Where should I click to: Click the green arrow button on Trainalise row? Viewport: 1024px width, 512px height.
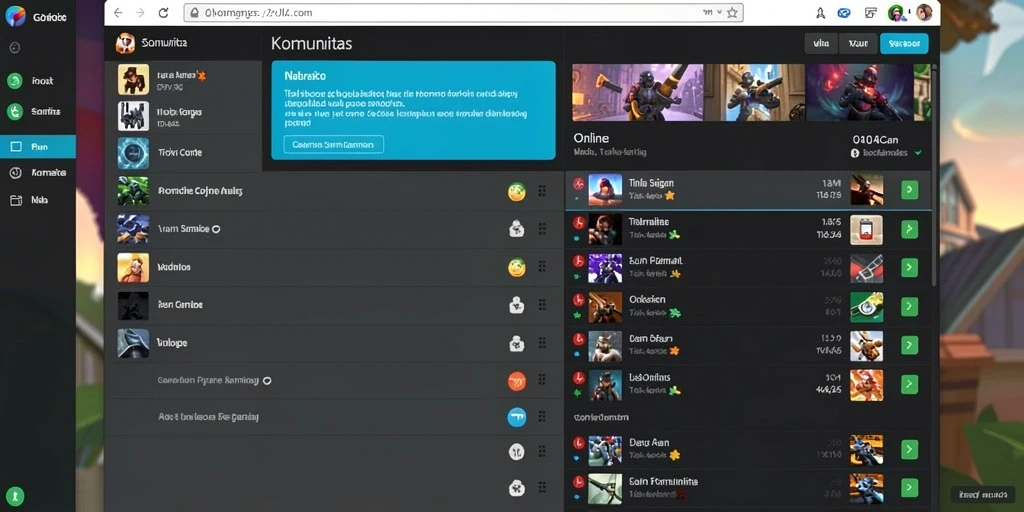[x=909, y=229]
